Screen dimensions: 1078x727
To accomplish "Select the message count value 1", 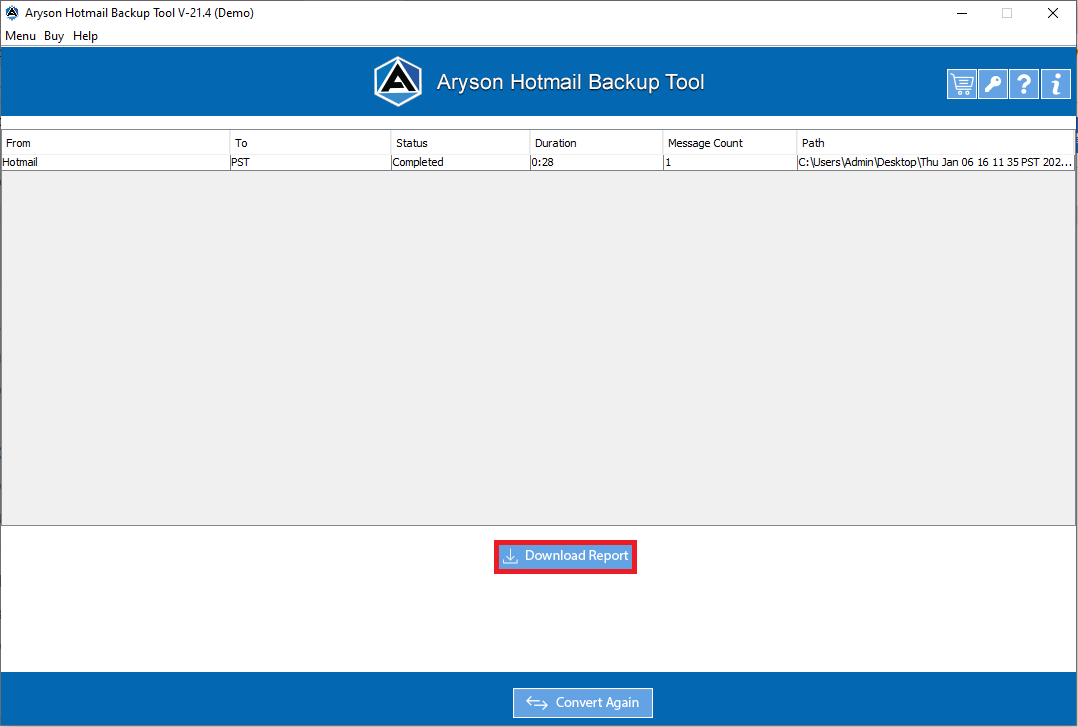I will [729, 162].
